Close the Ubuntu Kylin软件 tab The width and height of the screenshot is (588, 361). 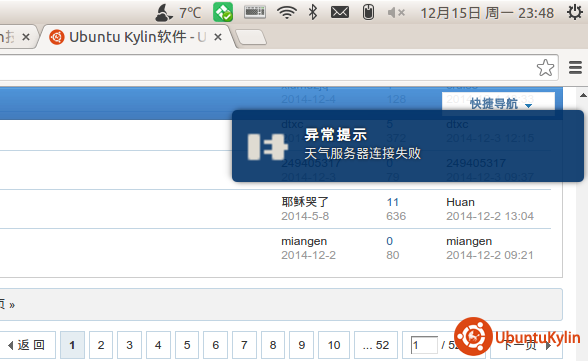(x=218, y=37)
